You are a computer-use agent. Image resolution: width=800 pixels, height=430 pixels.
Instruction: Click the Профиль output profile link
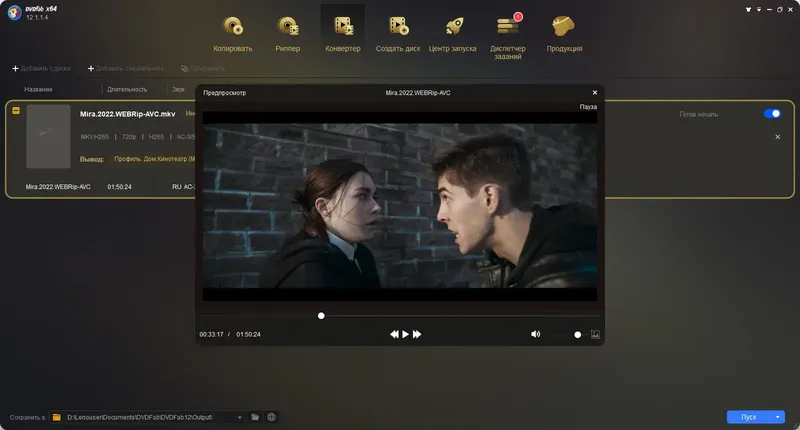click(155, 159)
